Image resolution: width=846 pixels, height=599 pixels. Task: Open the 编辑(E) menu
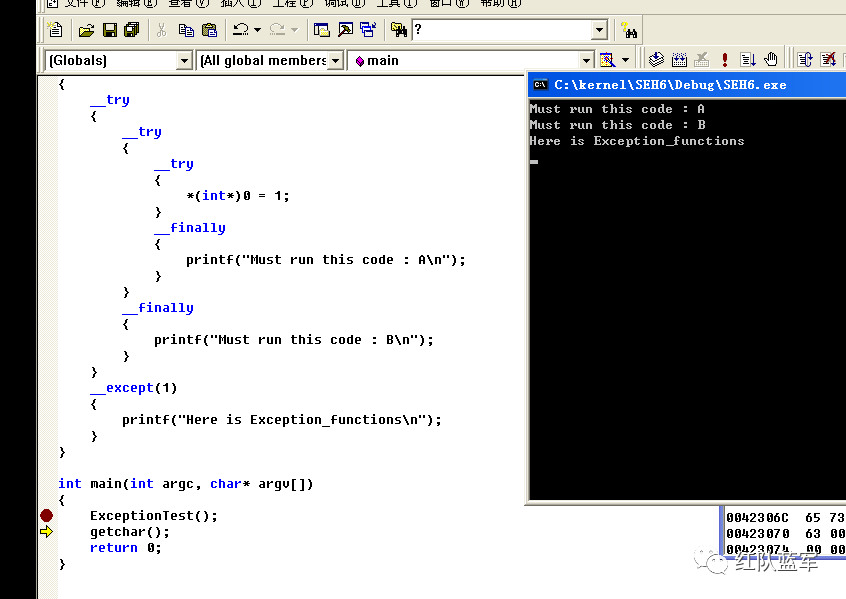point(137,3)
